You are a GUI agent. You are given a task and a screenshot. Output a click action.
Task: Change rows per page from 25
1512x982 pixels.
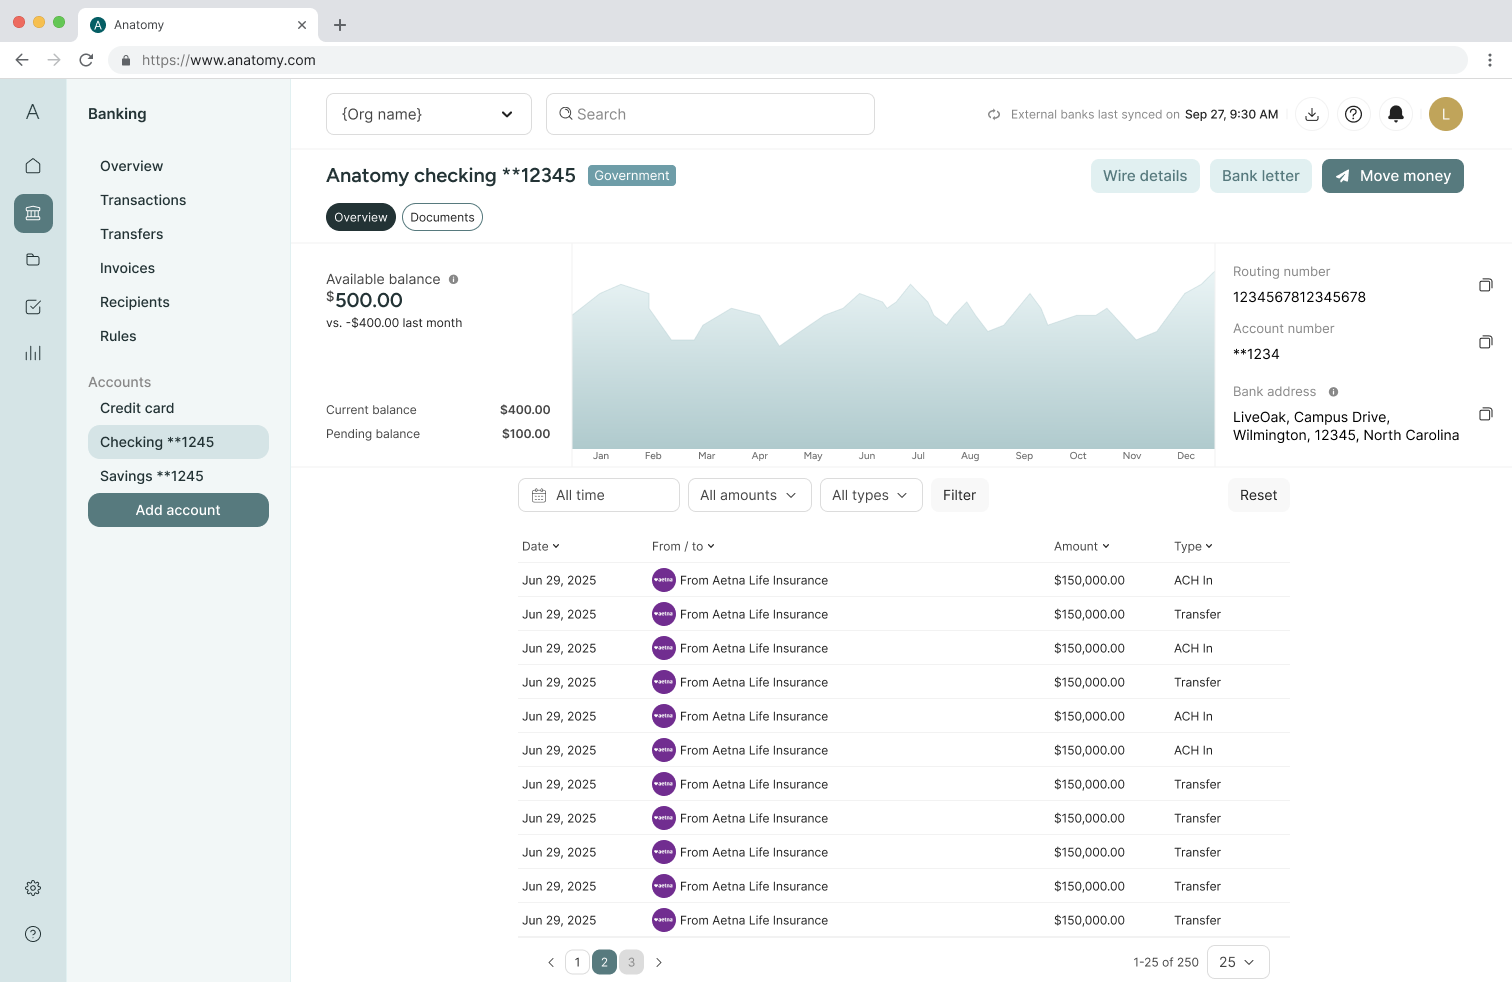(x=1238, y=962)
